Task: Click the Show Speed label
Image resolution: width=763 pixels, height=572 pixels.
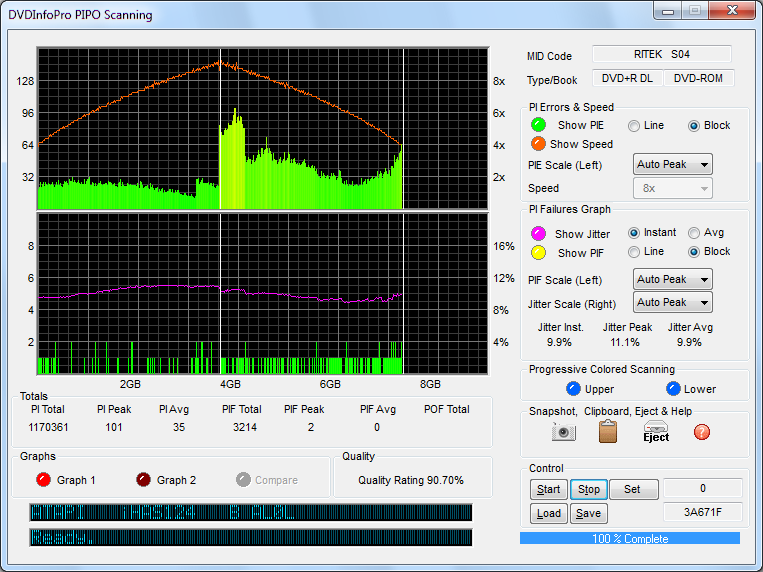Action: click(581, 144)
